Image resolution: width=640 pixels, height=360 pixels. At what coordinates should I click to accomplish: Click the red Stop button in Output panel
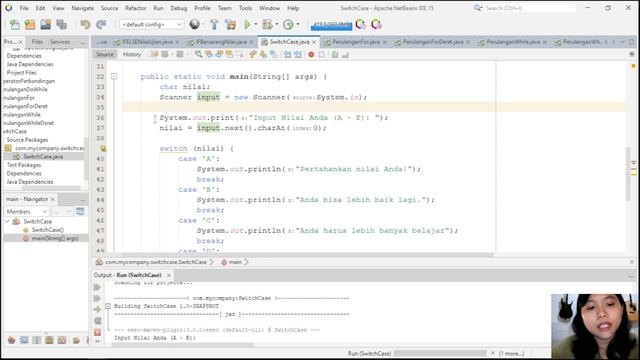coord(97,332)
